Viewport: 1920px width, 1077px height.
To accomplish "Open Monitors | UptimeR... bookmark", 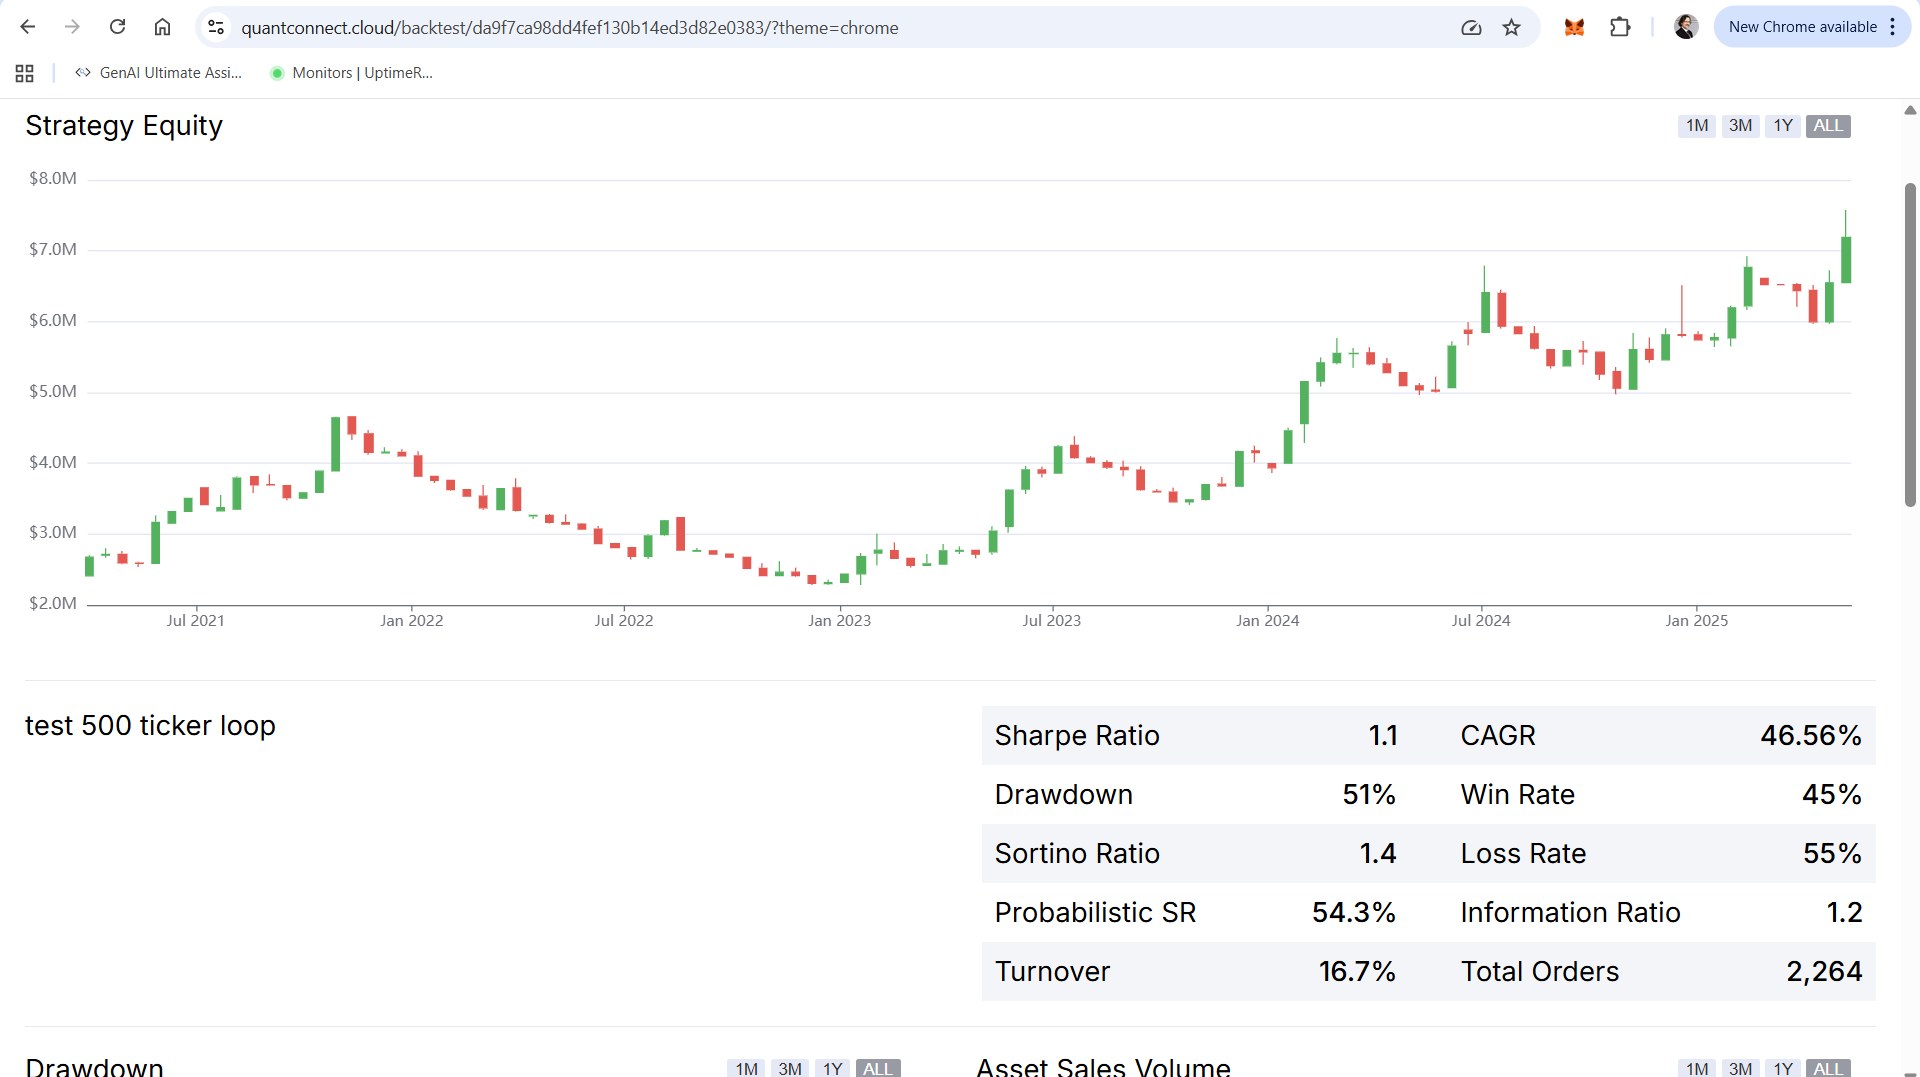I will [351, 73].
